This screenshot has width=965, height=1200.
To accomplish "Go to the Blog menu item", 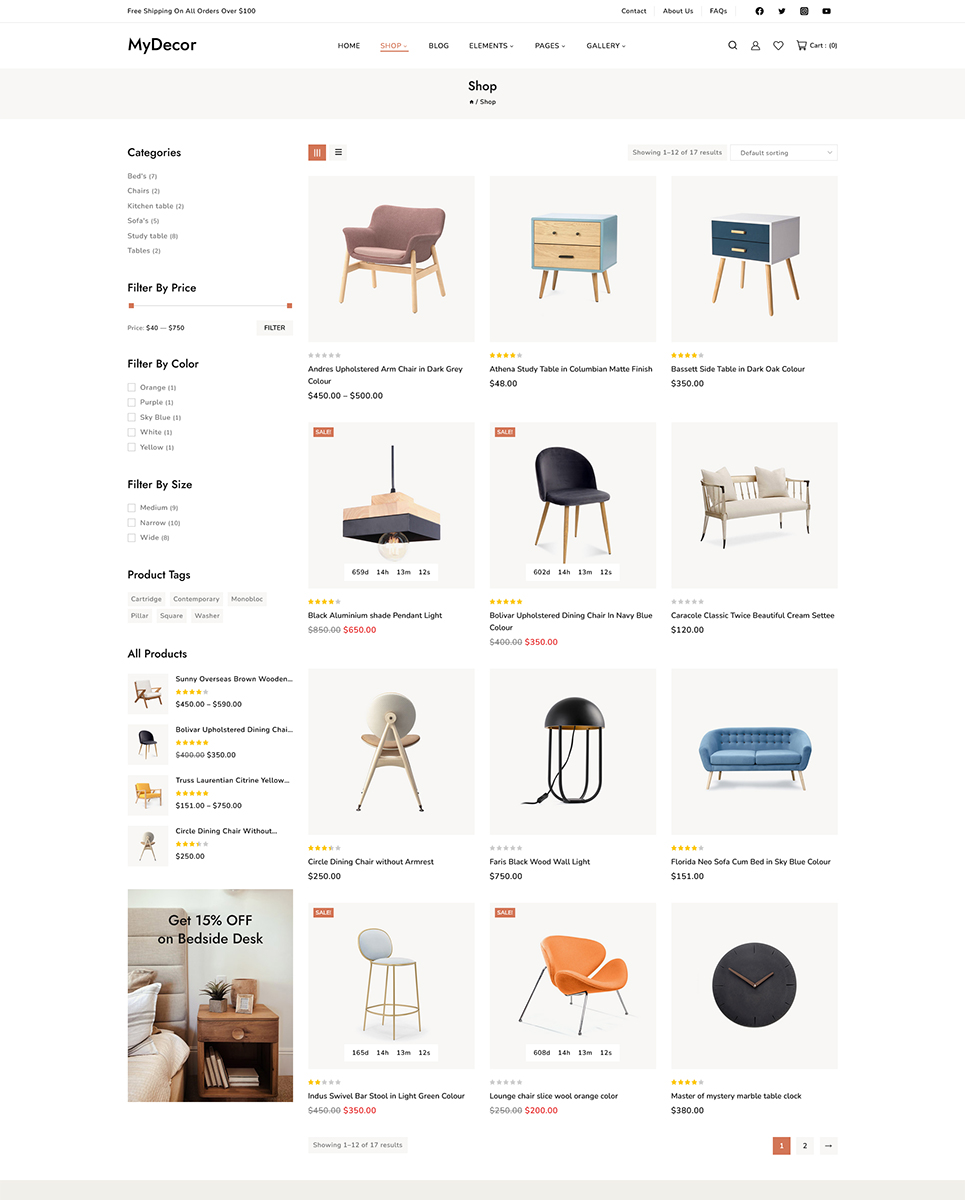I will click(438, 45).
